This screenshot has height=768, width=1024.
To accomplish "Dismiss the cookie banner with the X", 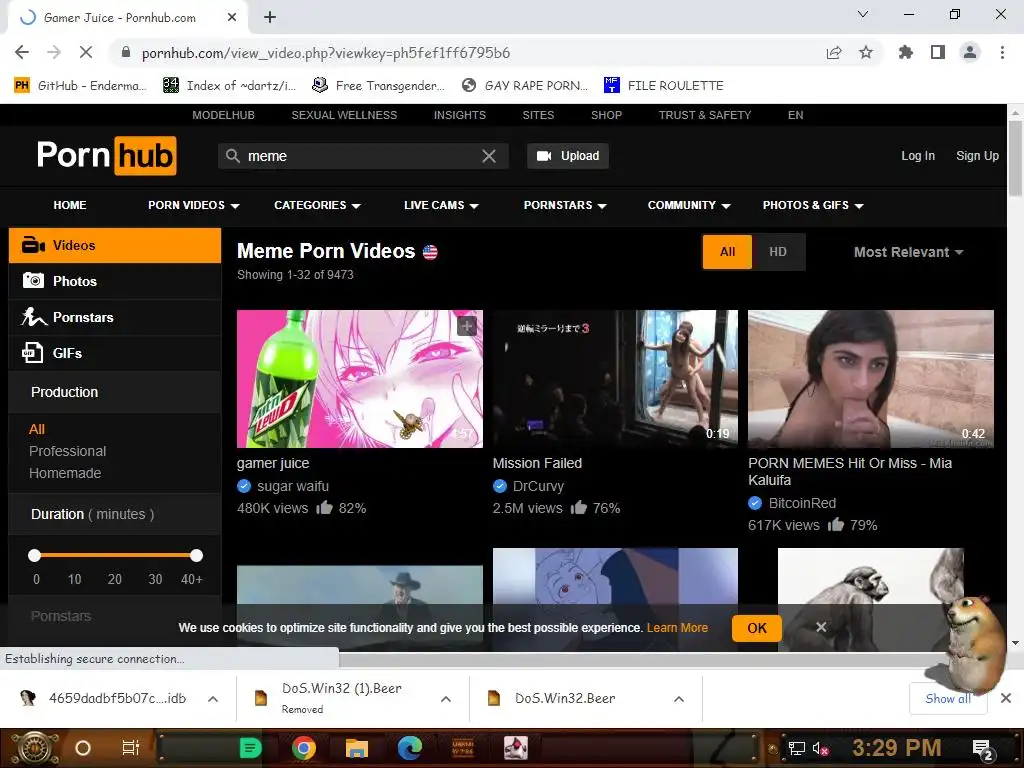I will pyautogui.click(x=821, y=627).
